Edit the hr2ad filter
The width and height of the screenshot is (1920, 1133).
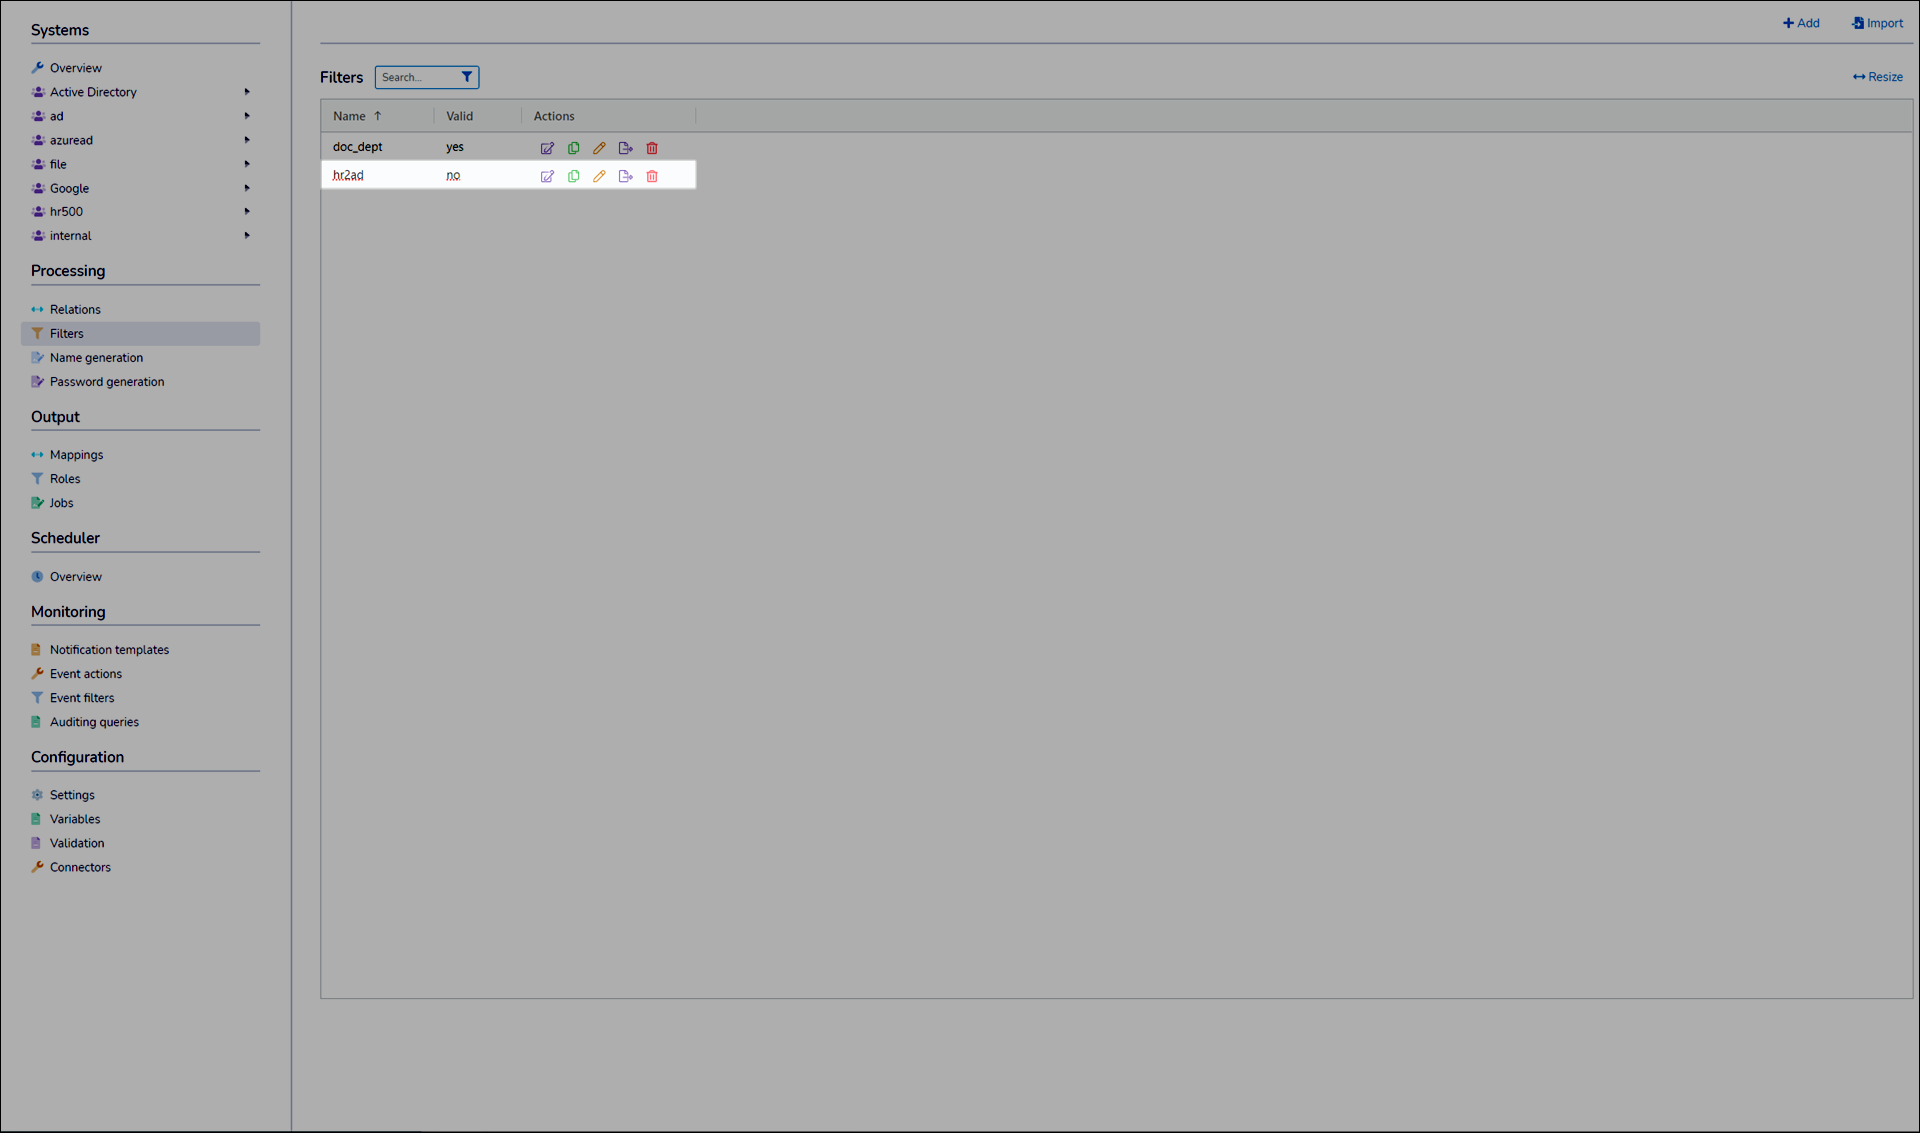coord(547,175)
